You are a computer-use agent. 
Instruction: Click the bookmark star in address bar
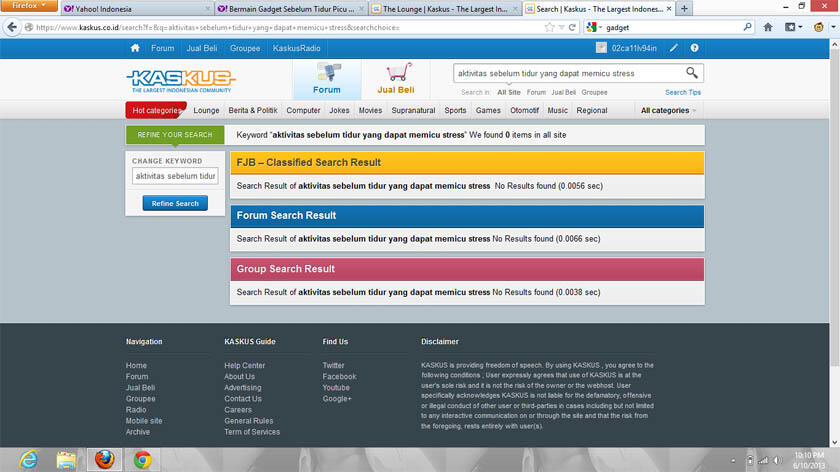click(x=549, y=27)
